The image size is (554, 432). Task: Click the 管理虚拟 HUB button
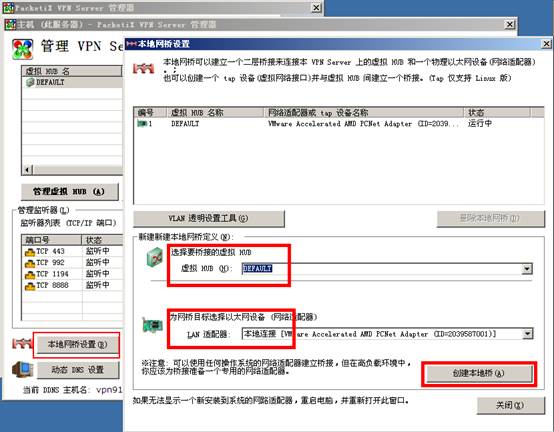point(70,191)
